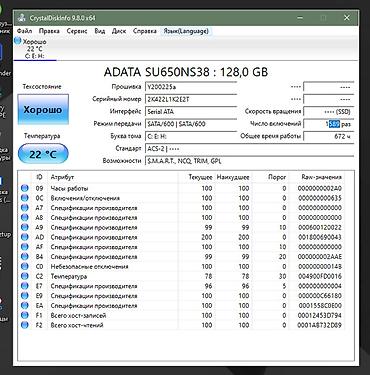Select the Часы работы attribute row
The width and height of the screenshot is (370, 375).
pyautogui.click(x=182, y=188)
